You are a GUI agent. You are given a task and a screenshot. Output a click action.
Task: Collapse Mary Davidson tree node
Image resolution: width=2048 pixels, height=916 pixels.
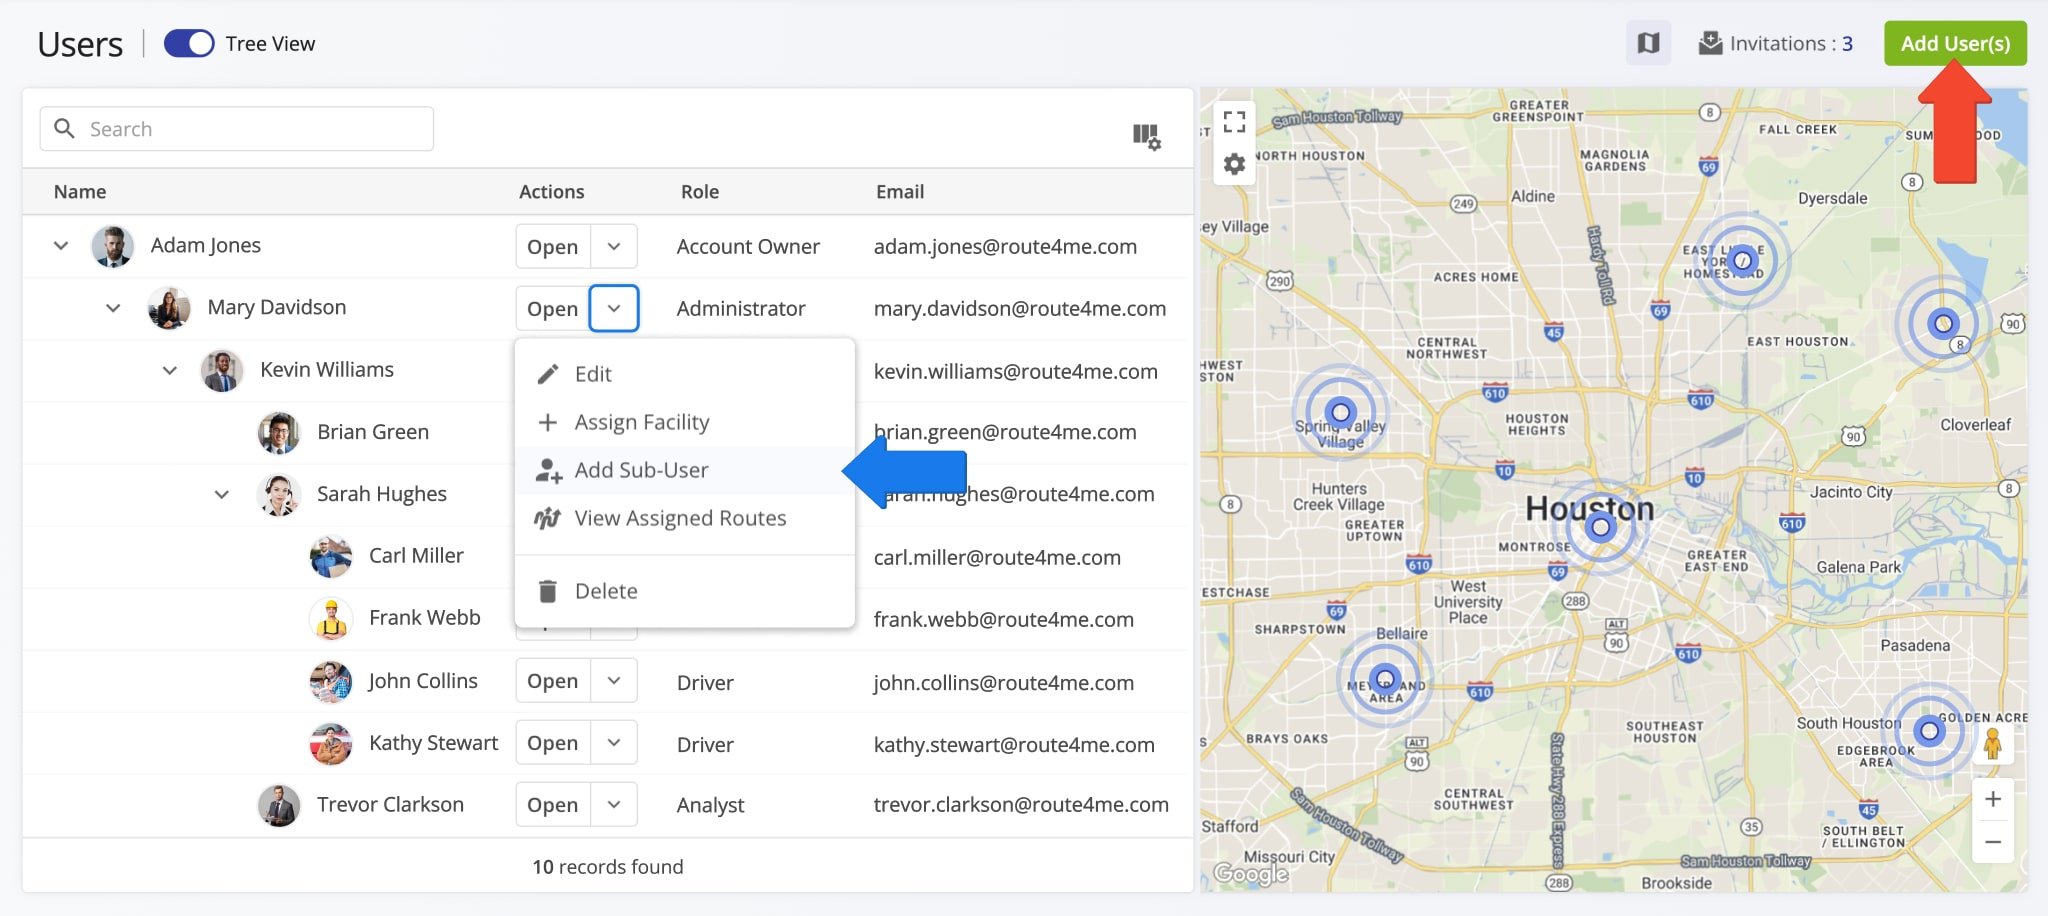(x=113, y=308)
